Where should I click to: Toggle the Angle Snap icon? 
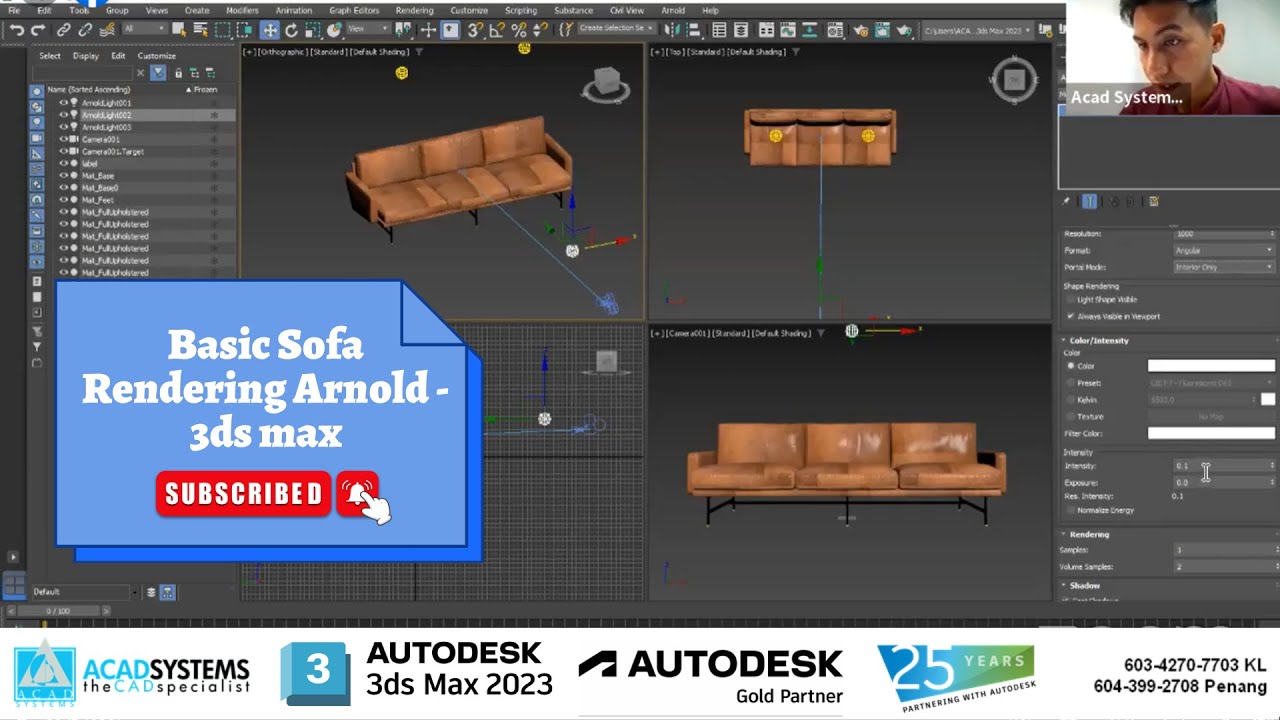point(497,30)
